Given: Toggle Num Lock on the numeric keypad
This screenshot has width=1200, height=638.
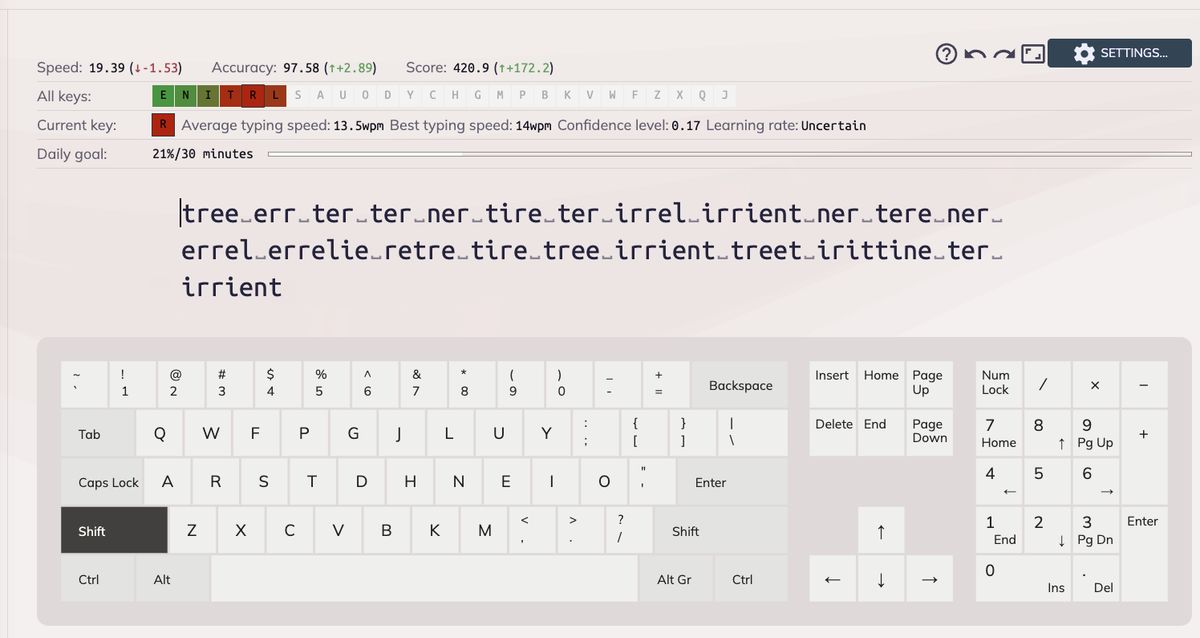Looking at the screenshot, I should pyautogui.click(x=996, y=384).
